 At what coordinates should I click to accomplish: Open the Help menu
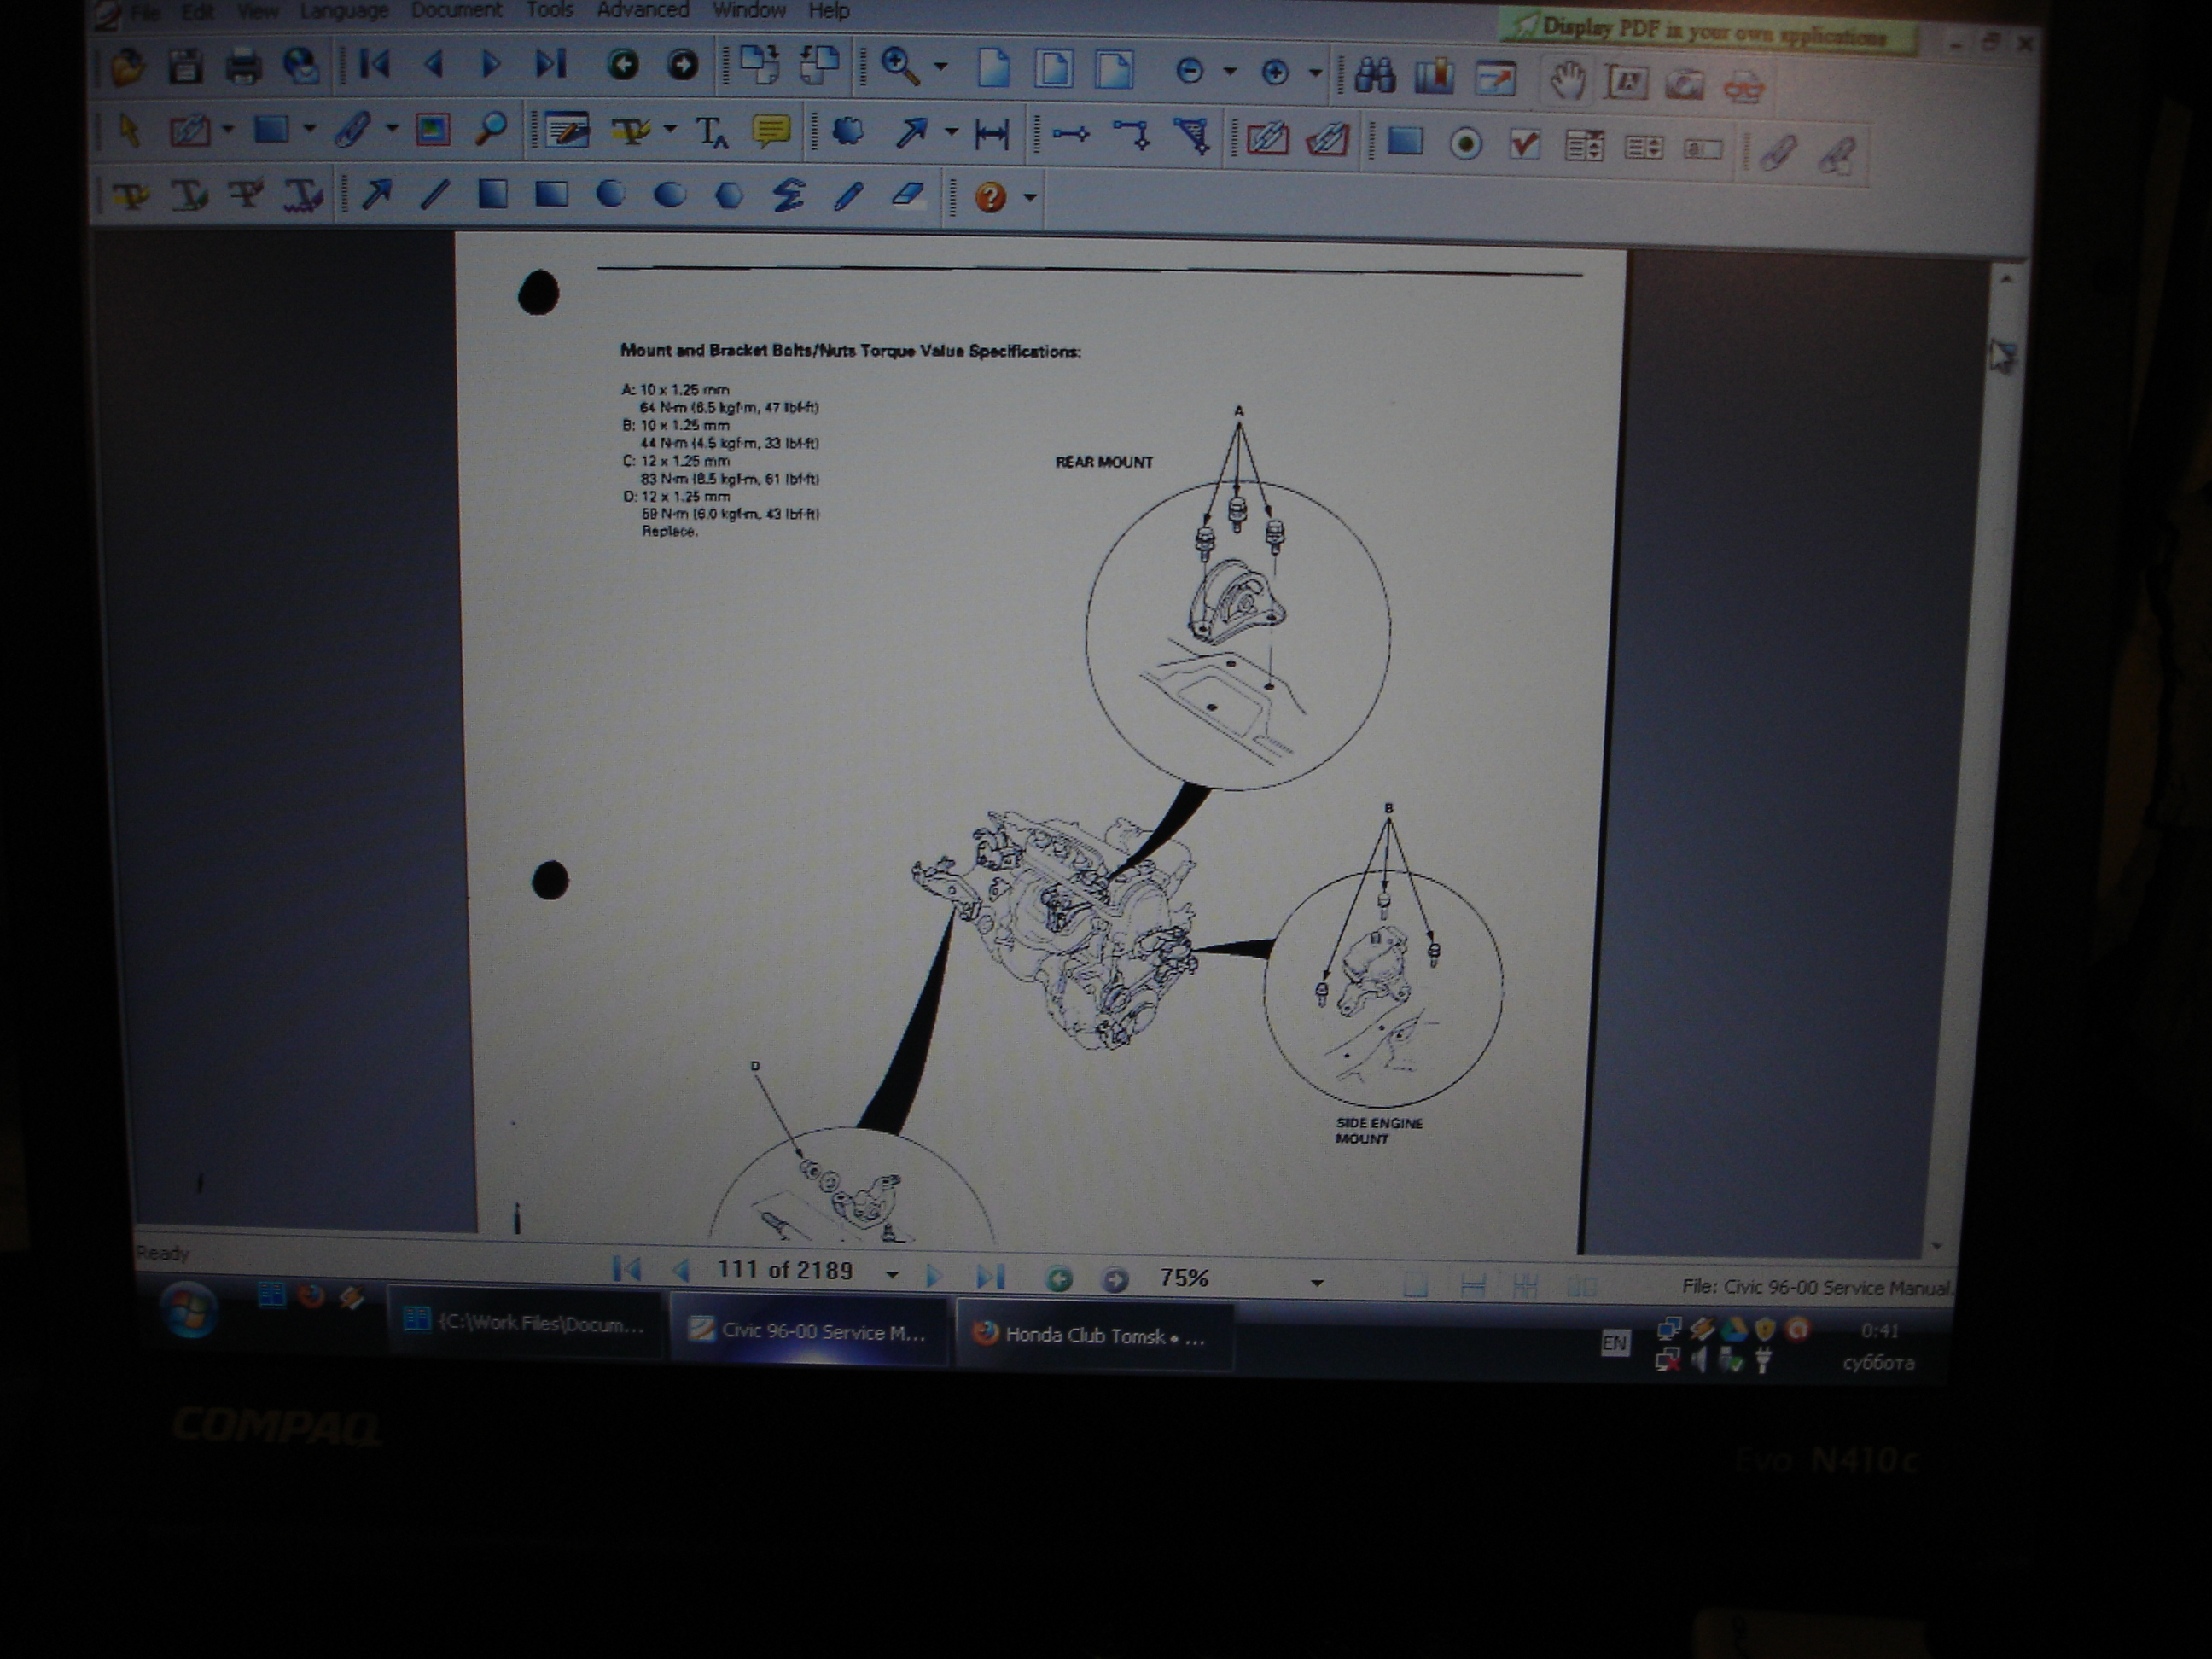click(x=829, y=11)
